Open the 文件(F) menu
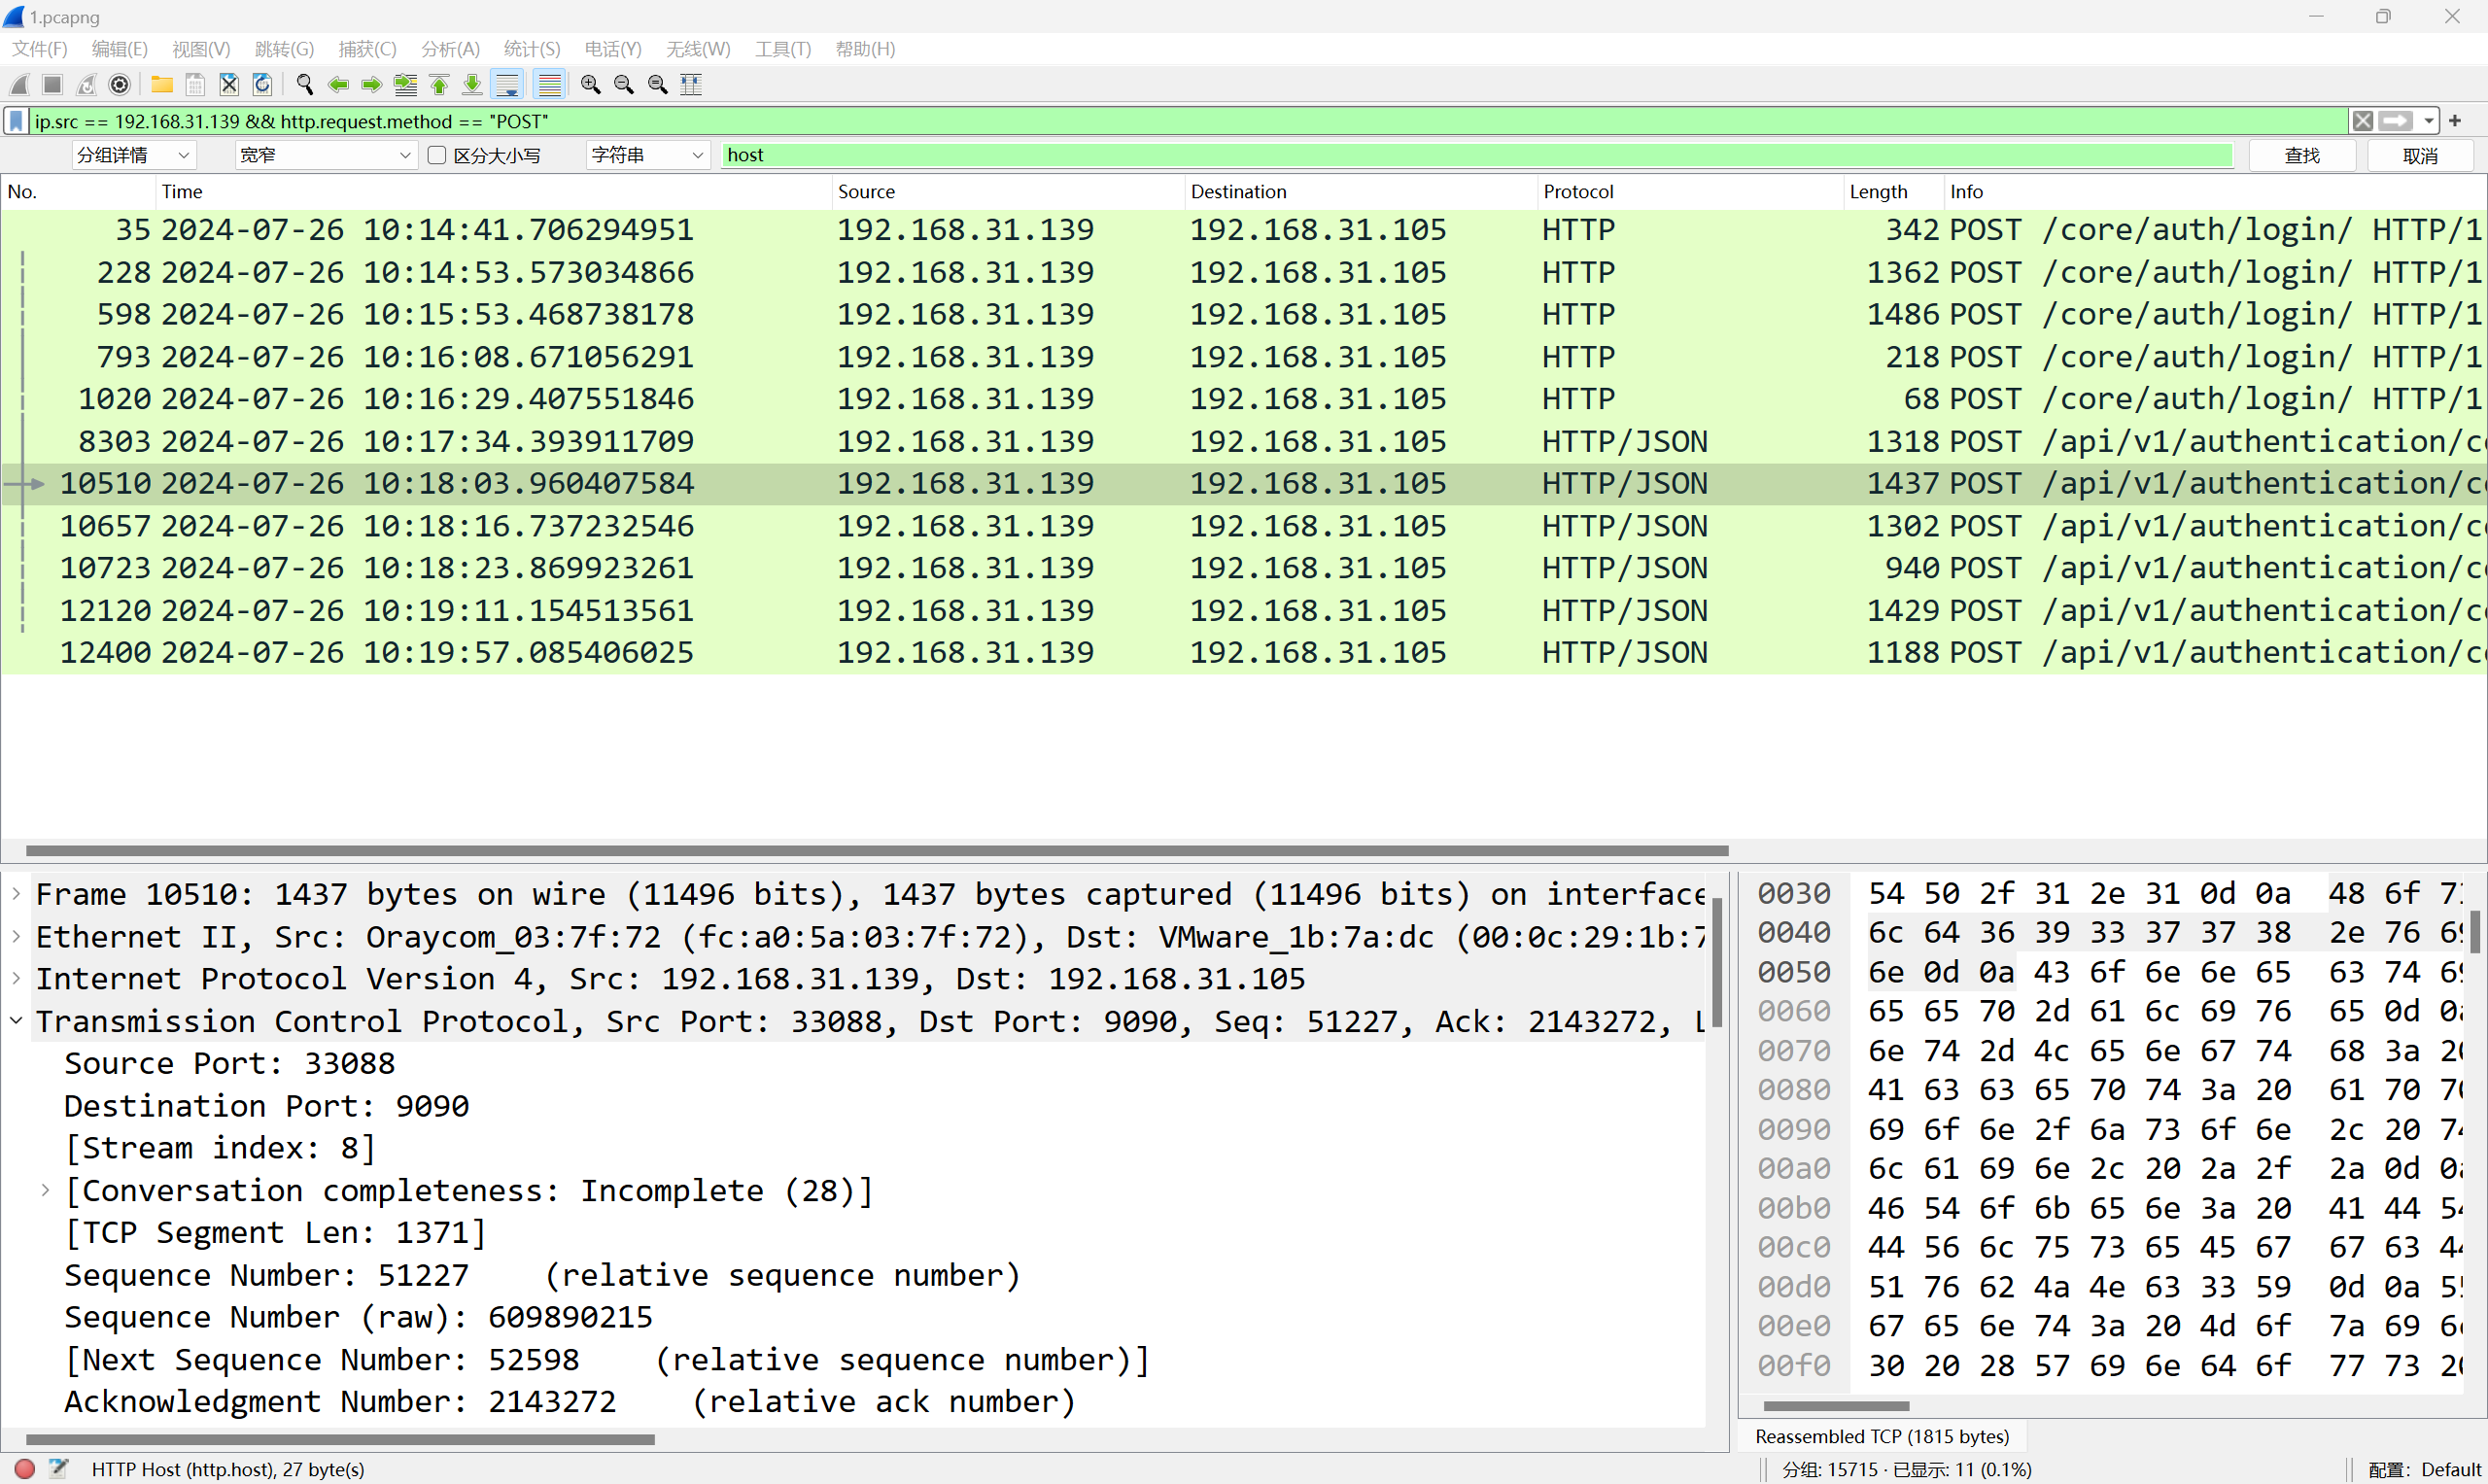Screen dimensions: 2488x1484 [x=39, y=49]
